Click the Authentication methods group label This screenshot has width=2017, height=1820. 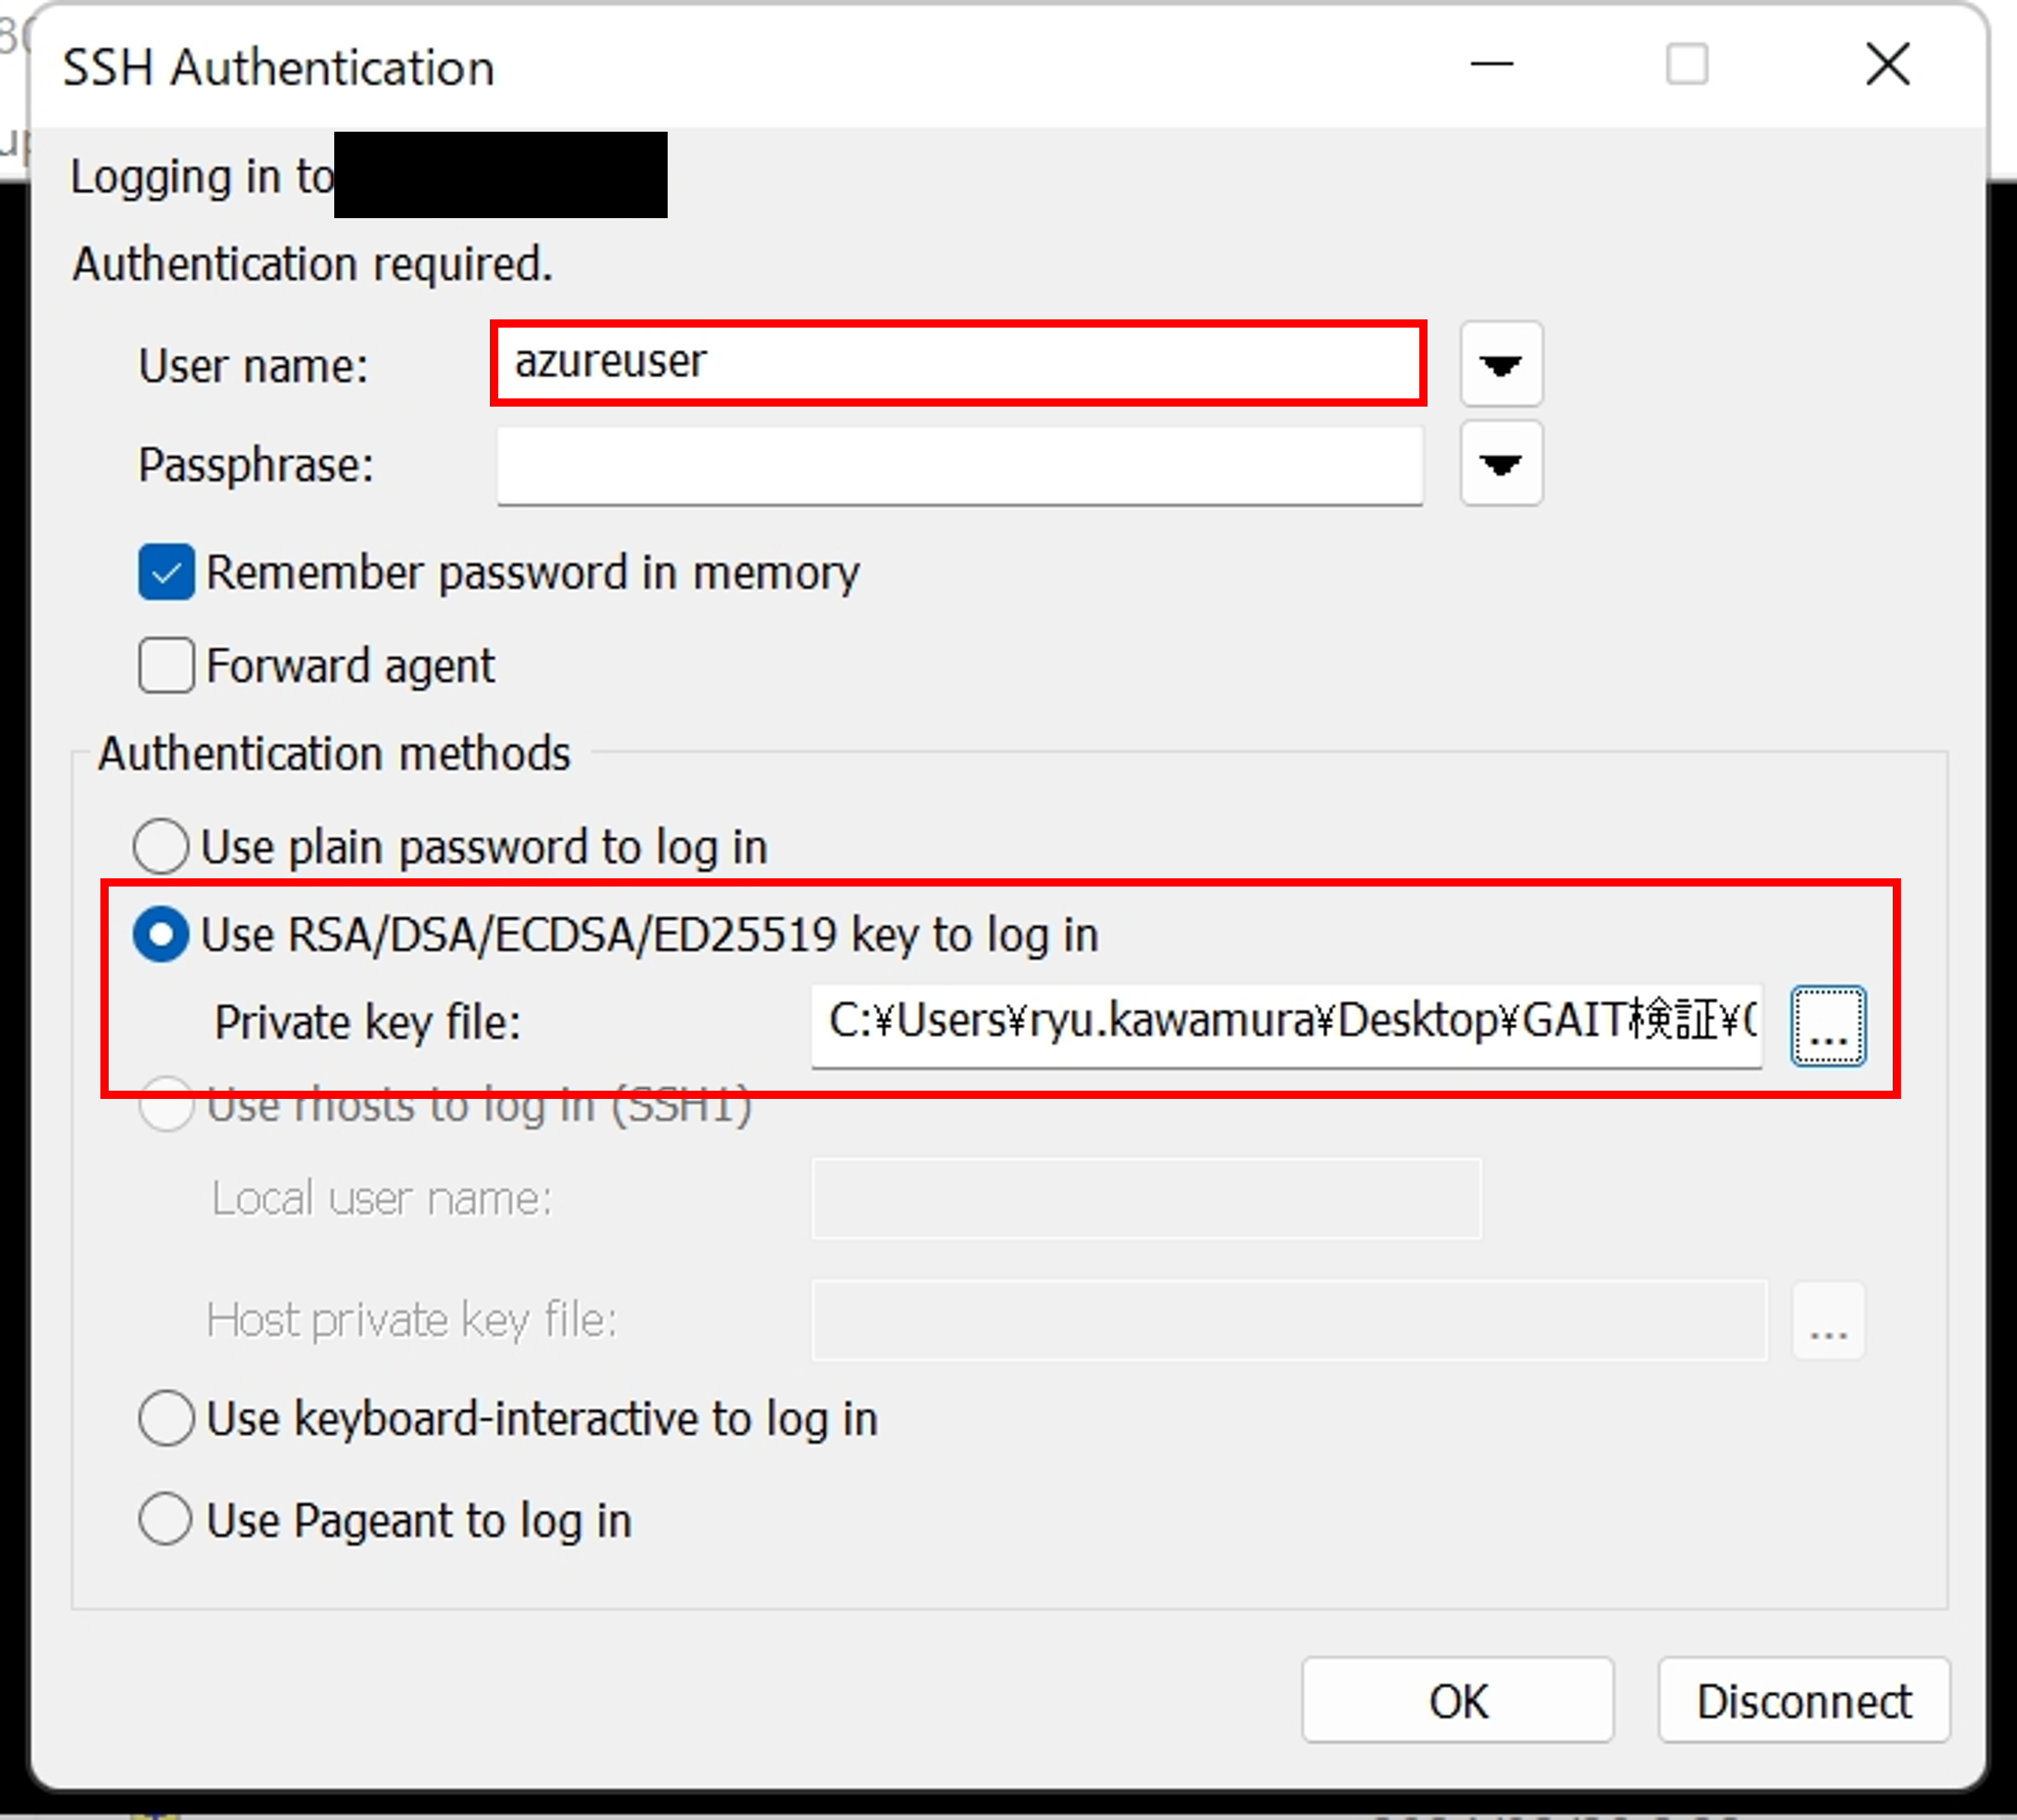tap(335, 753)
